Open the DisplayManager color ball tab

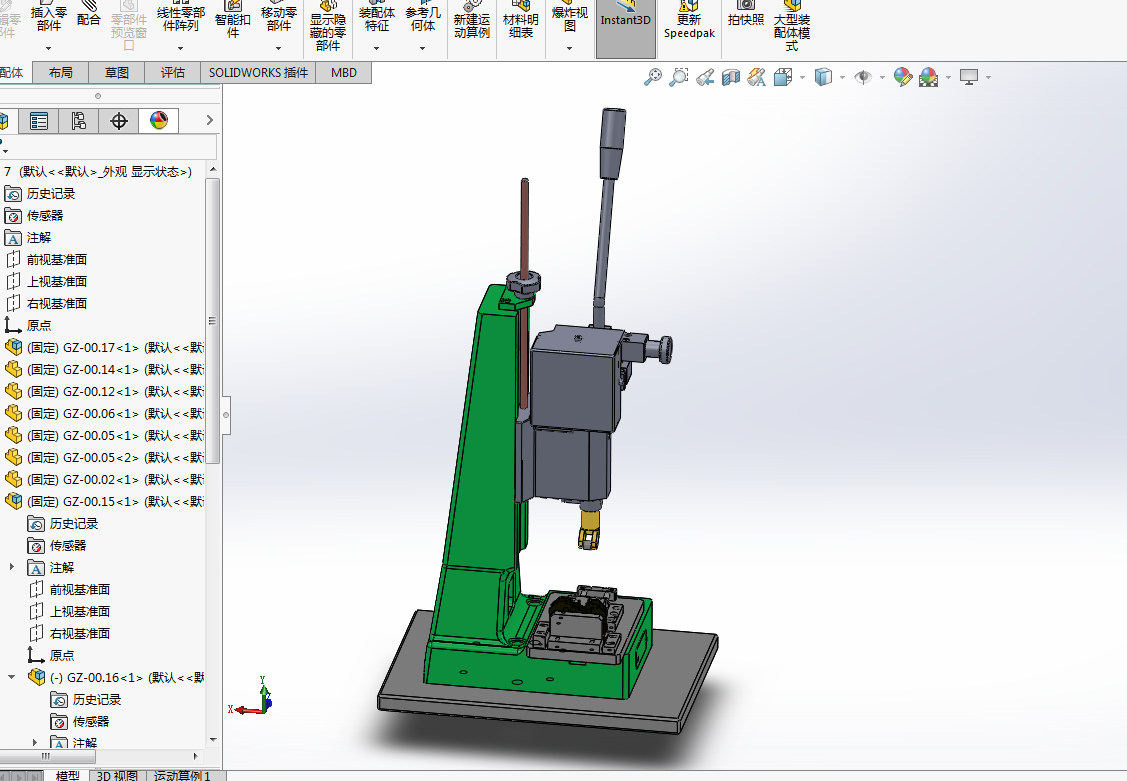159,121
